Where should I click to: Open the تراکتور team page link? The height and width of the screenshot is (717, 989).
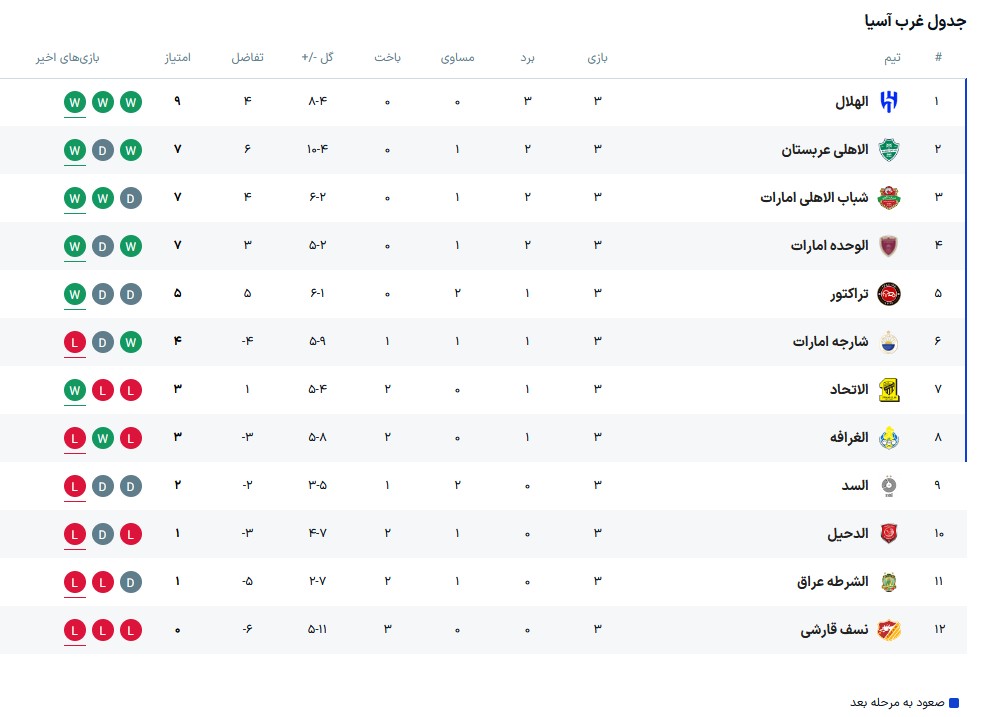(848, 294)
